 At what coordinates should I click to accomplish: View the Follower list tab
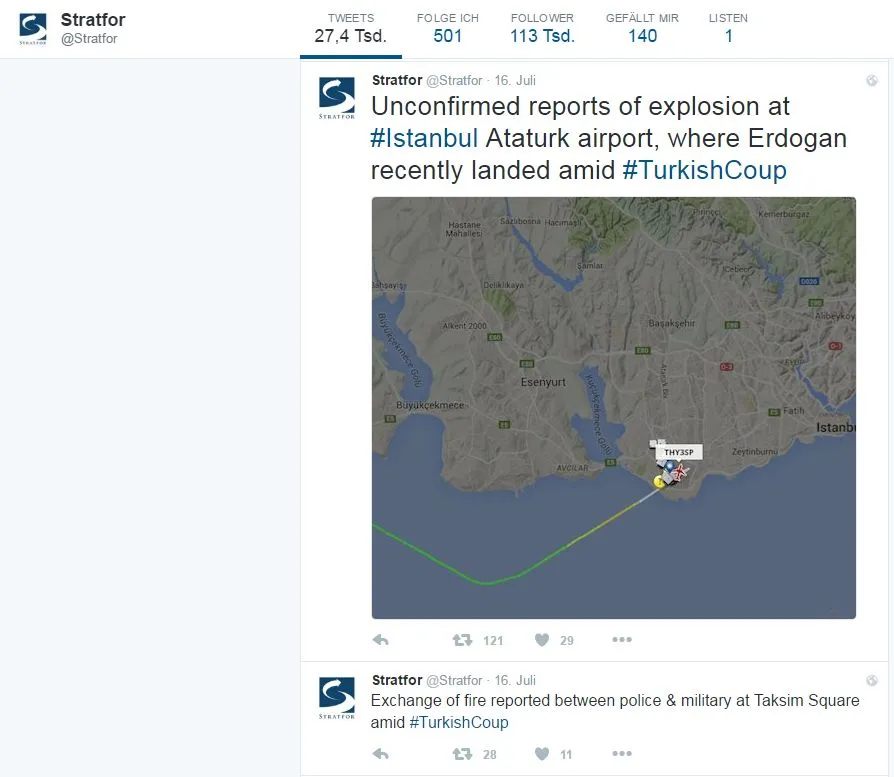(542, 29)
